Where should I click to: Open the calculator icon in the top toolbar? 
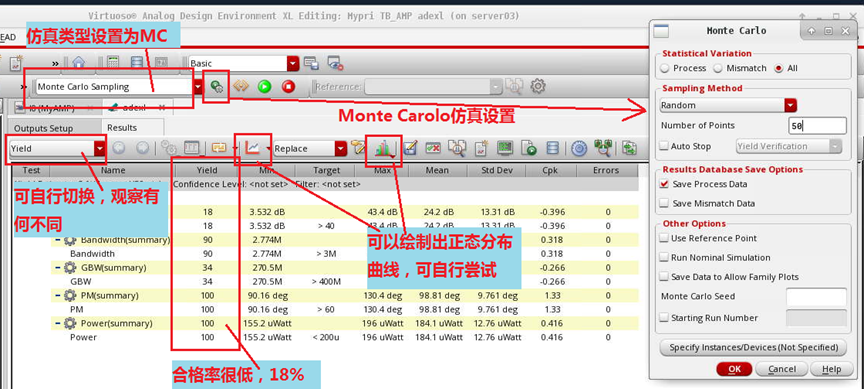[114, 63]
